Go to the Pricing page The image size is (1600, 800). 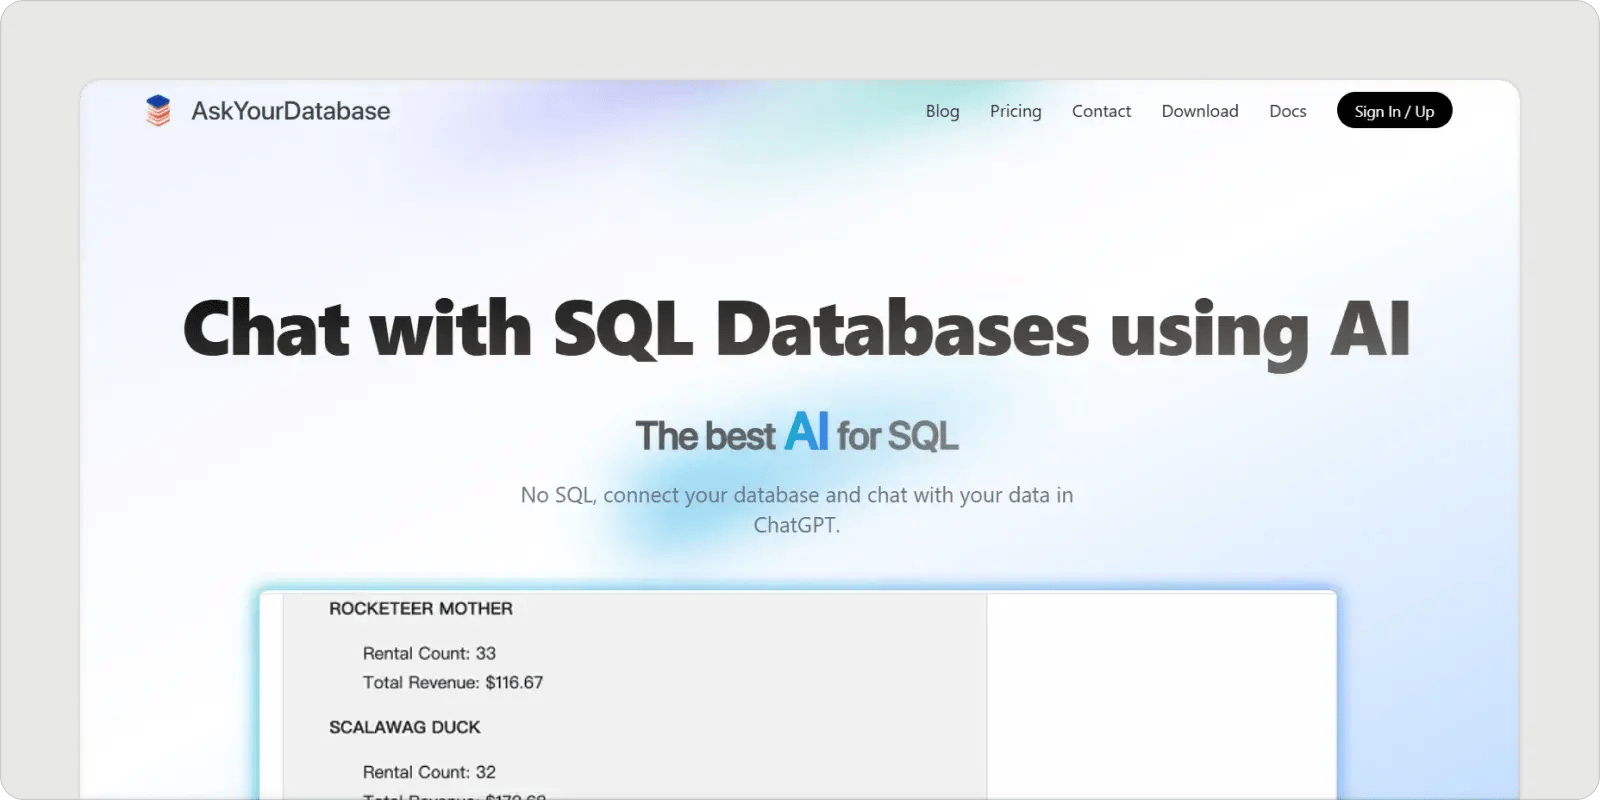point(1015,111)
